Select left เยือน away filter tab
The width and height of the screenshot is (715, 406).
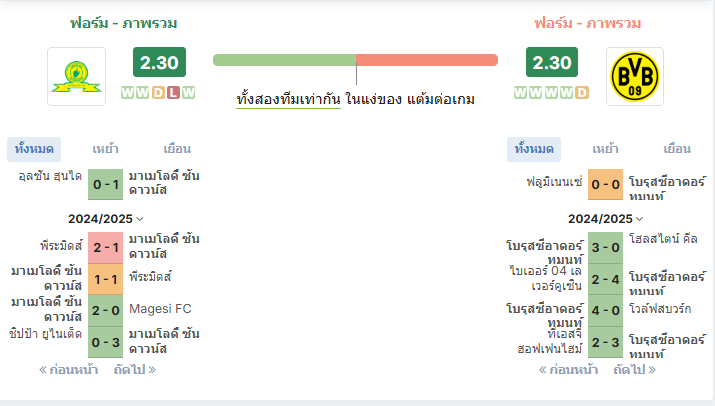pos(177,149)
